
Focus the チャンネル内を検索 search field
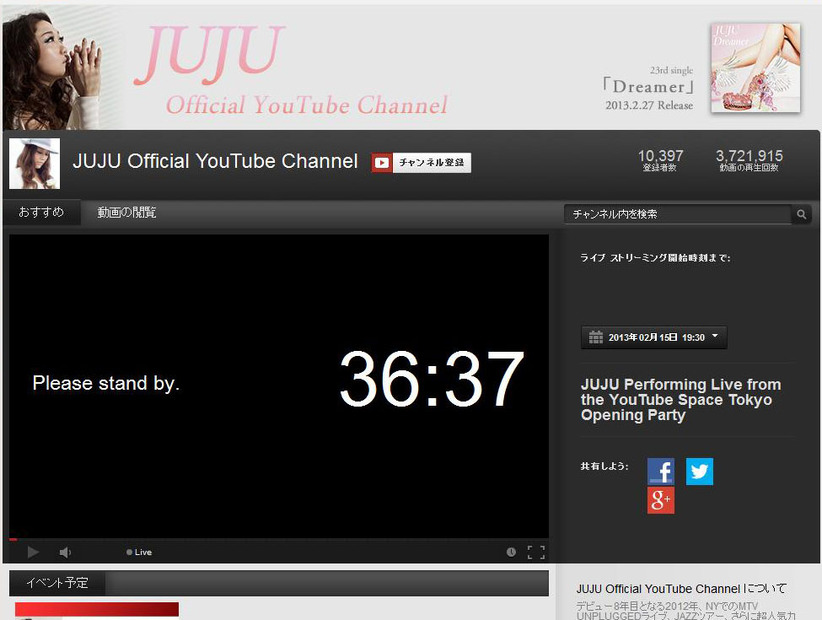[677, 214]
